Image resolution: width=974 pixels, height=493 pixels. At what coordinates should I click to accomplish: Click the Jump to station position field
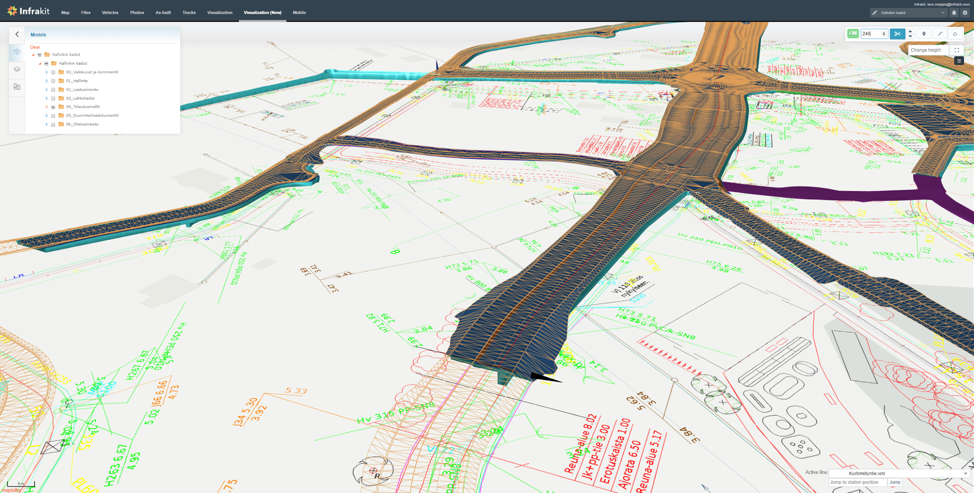pyautogui.click(x=857, y=482)
